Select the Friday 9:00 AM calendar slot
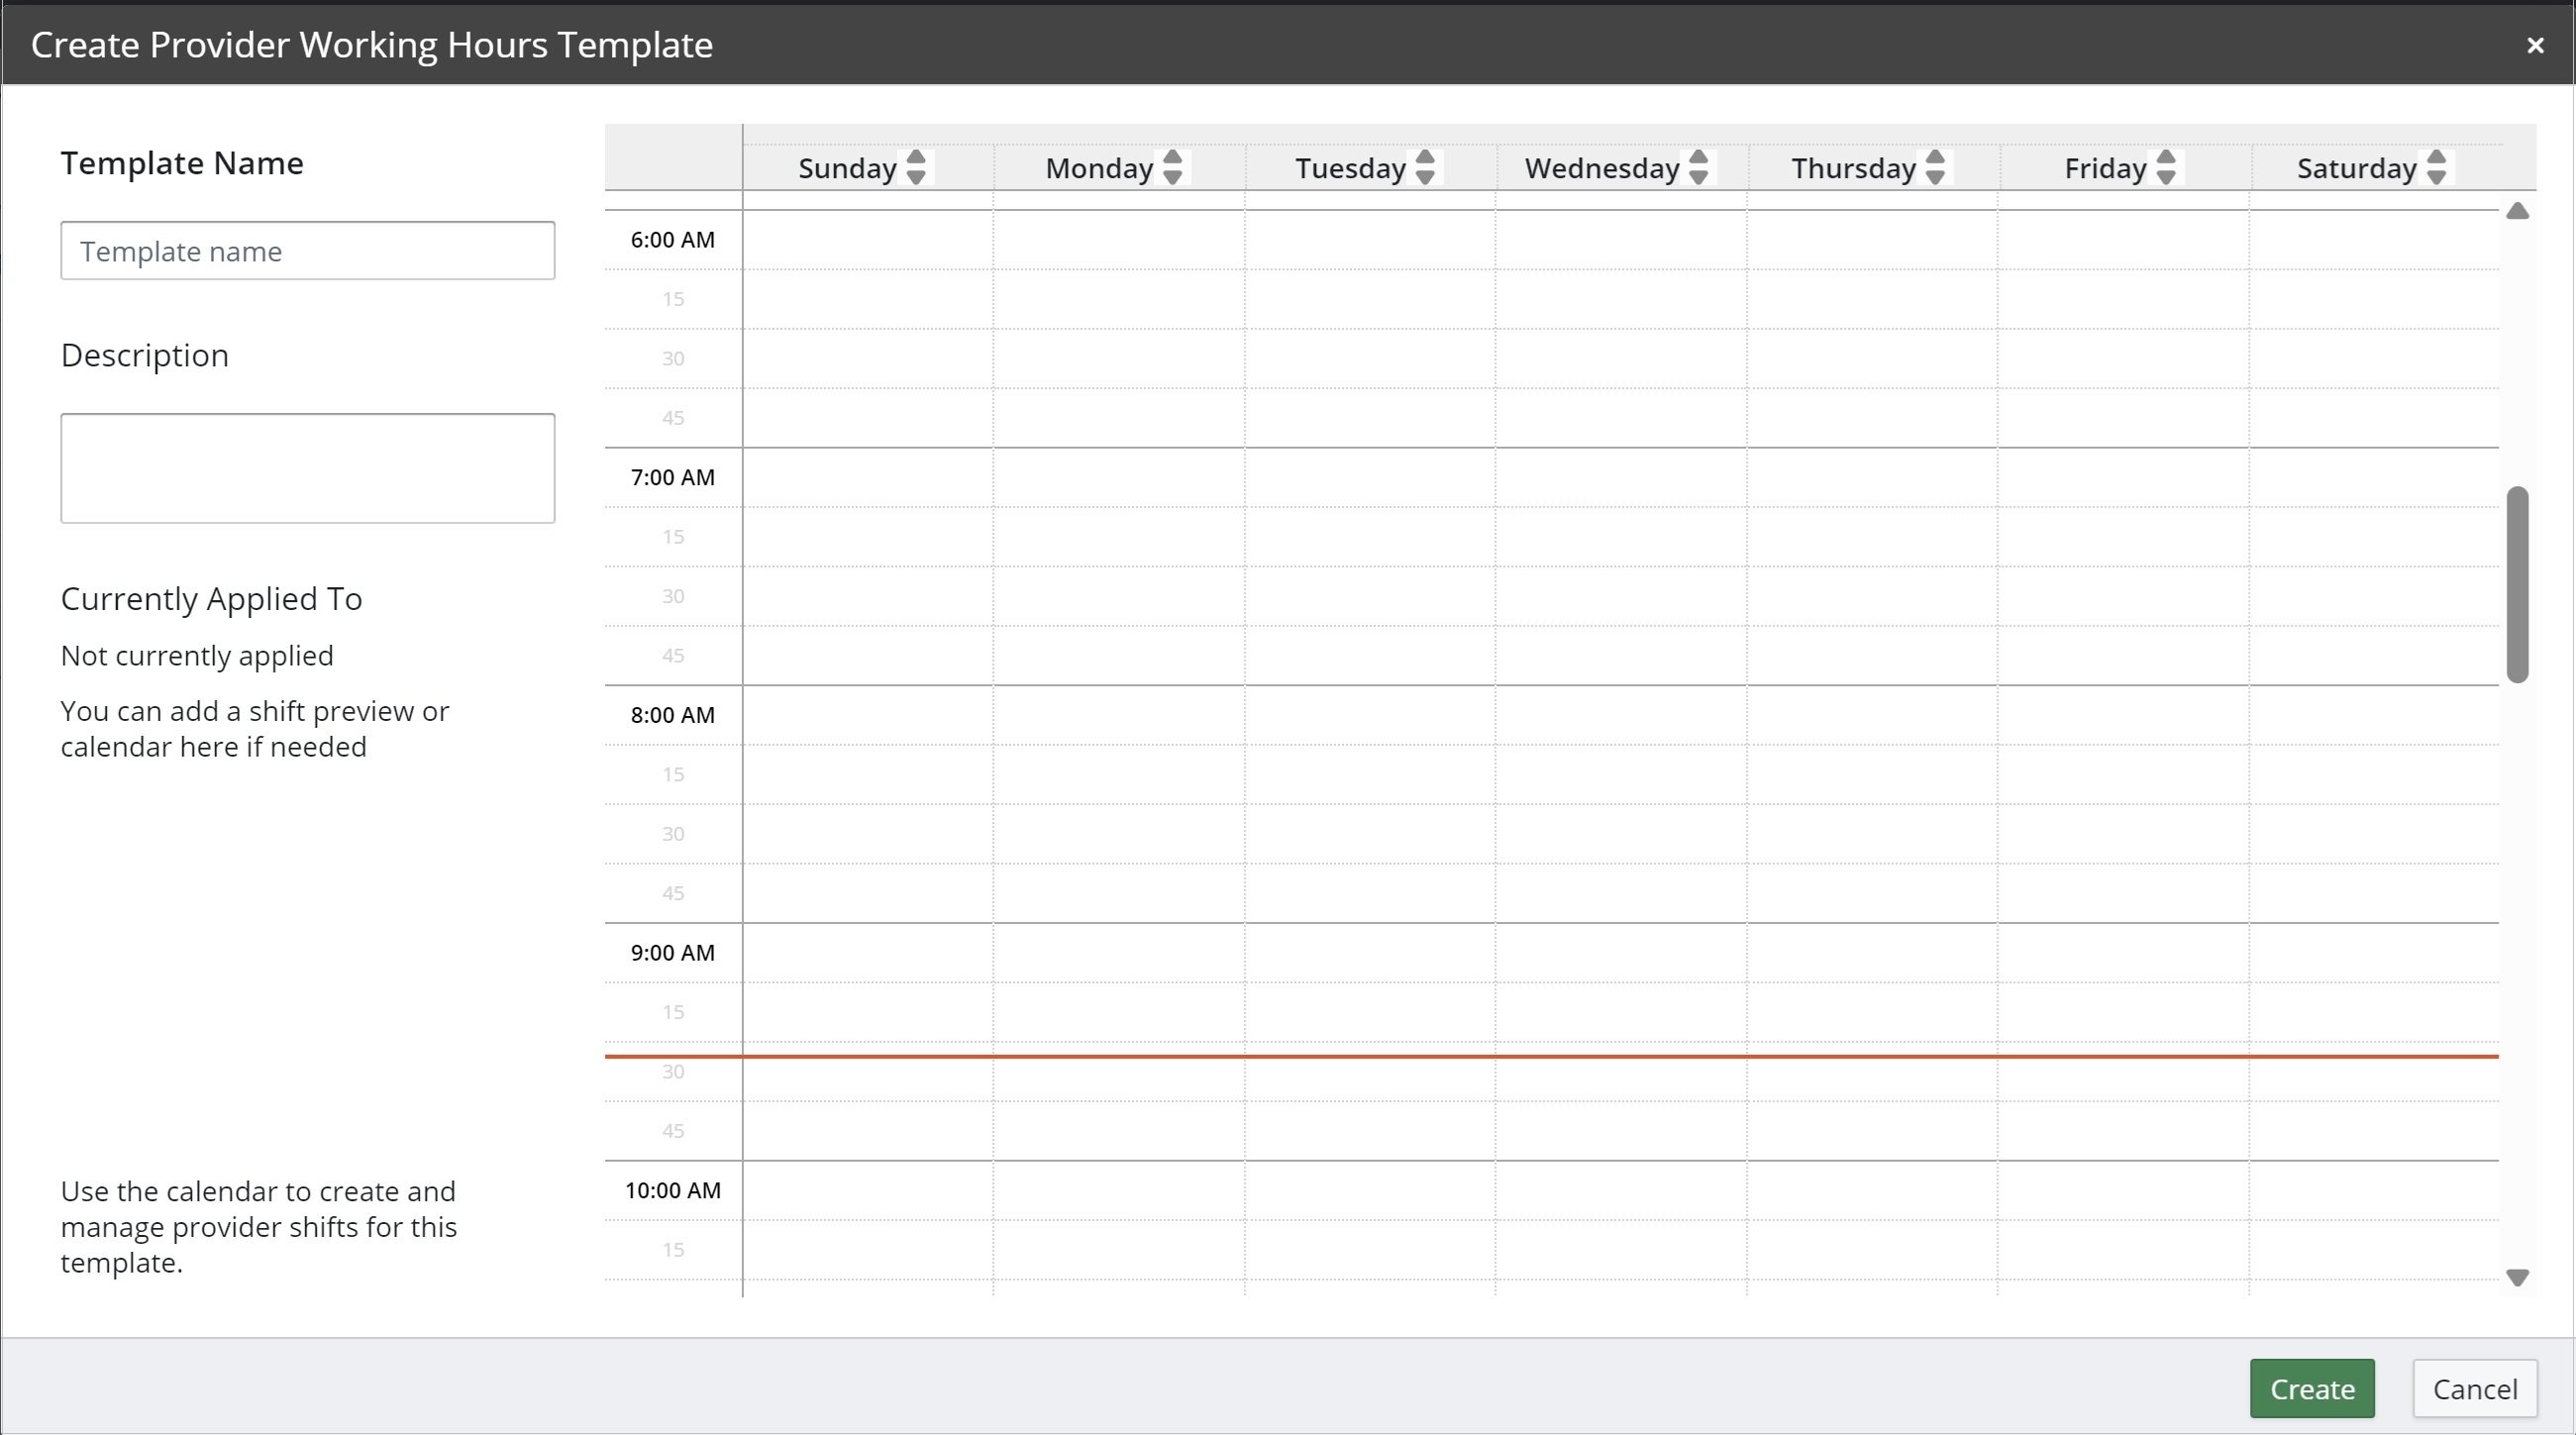This screenshot has width=2576, height=1435. pyautogui.click(x=2123, y=953)
